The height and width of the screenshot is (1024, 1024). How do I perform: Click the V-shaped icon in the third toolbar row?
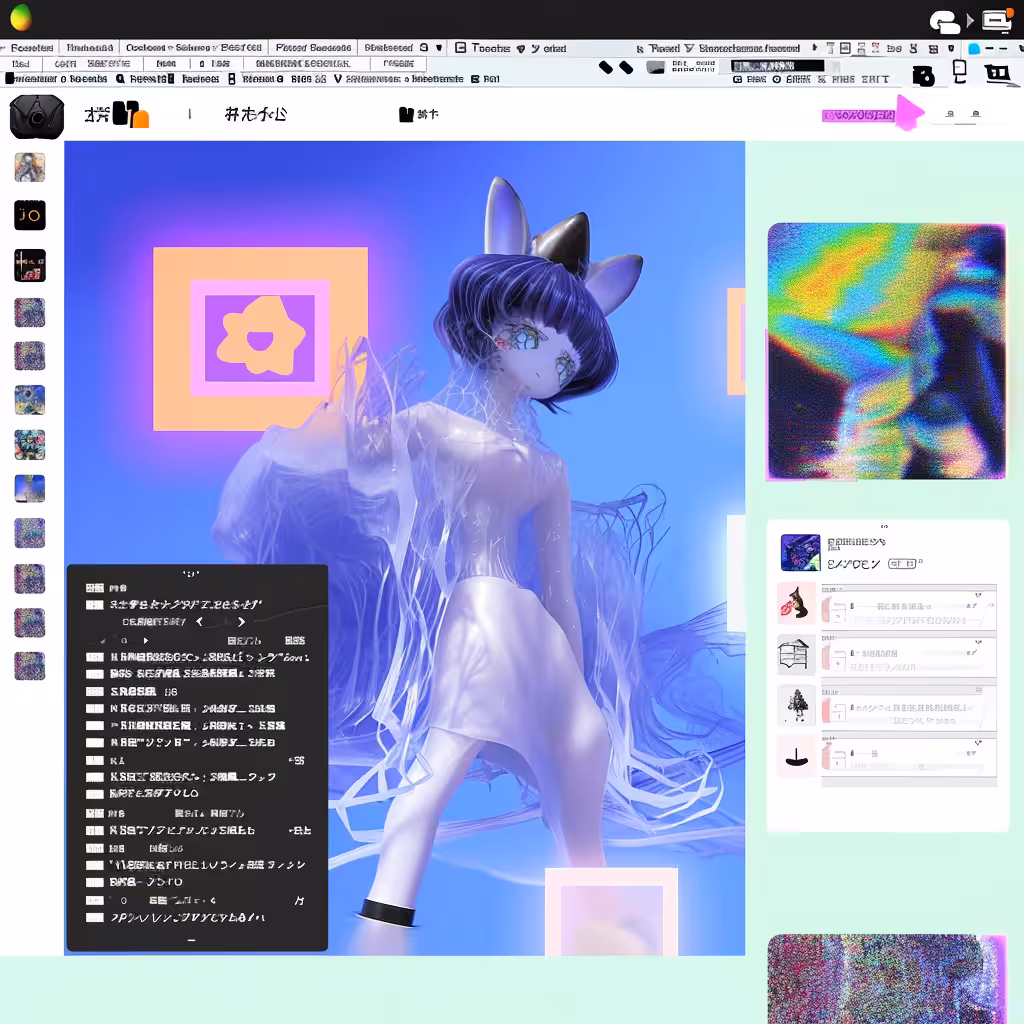(x=338, y=78)
